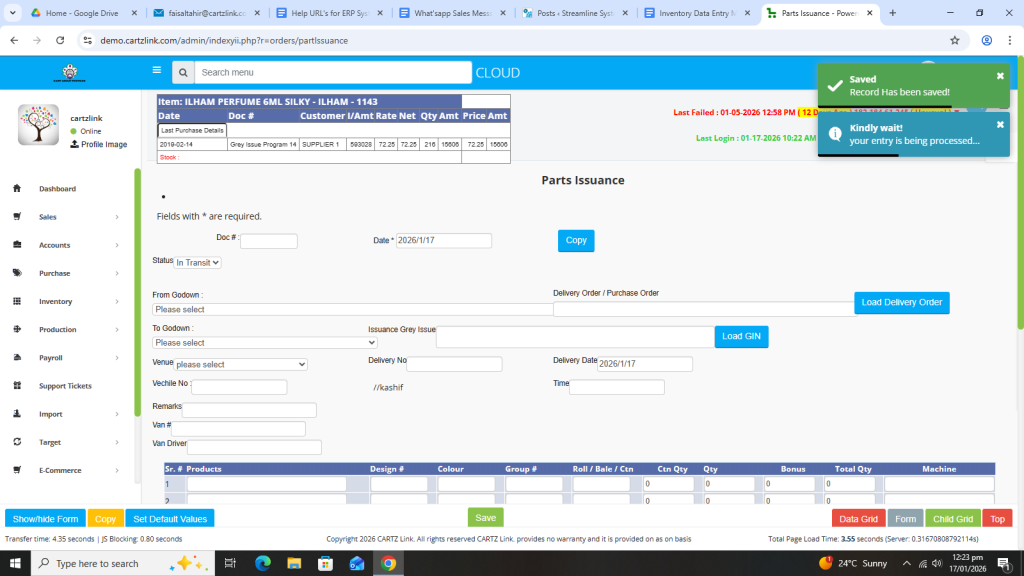1024x576 pixels.
Task: Click the Sales cart icon in sidebar
Action: point(17,217)
